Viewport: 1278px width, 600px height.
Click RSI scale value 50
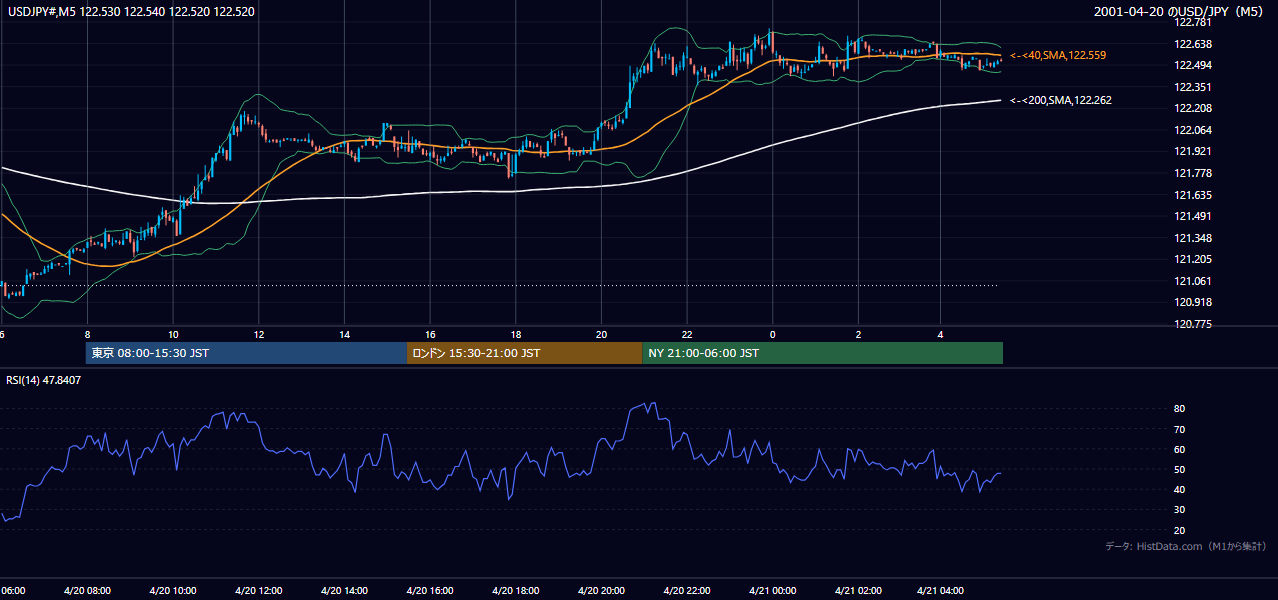click(x=1179, y=469)
